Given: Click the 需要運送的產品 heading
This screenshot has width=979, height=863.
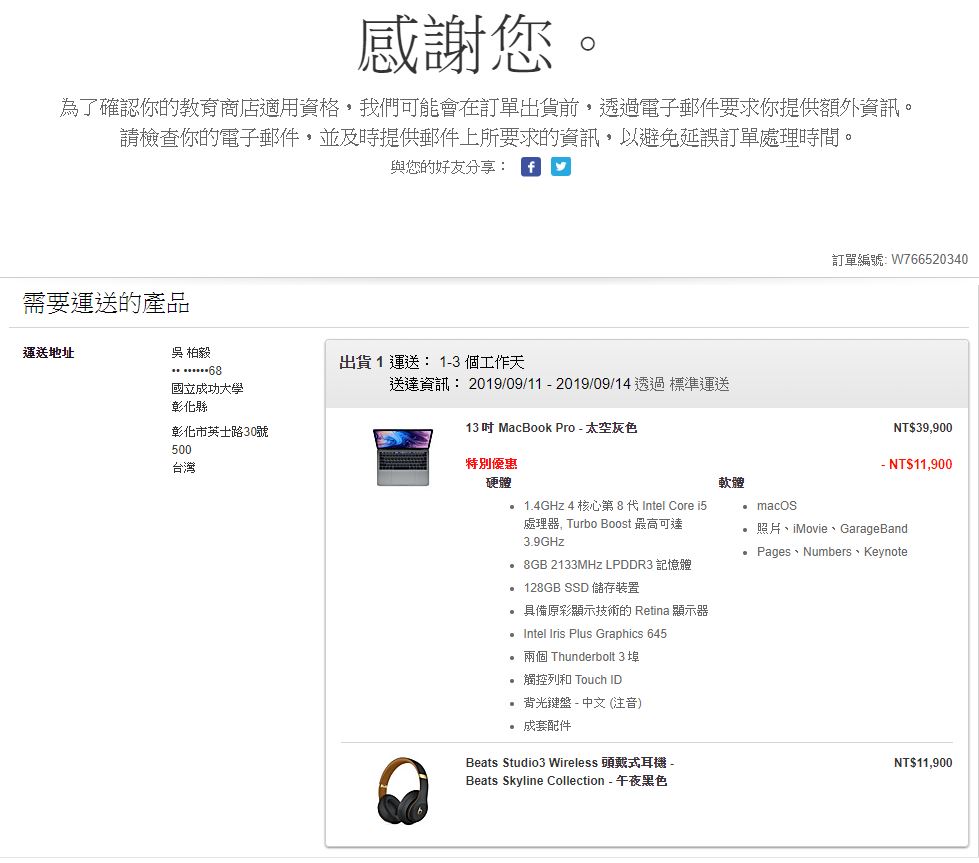Looking at the screenshot, I should tap(106, 303).
